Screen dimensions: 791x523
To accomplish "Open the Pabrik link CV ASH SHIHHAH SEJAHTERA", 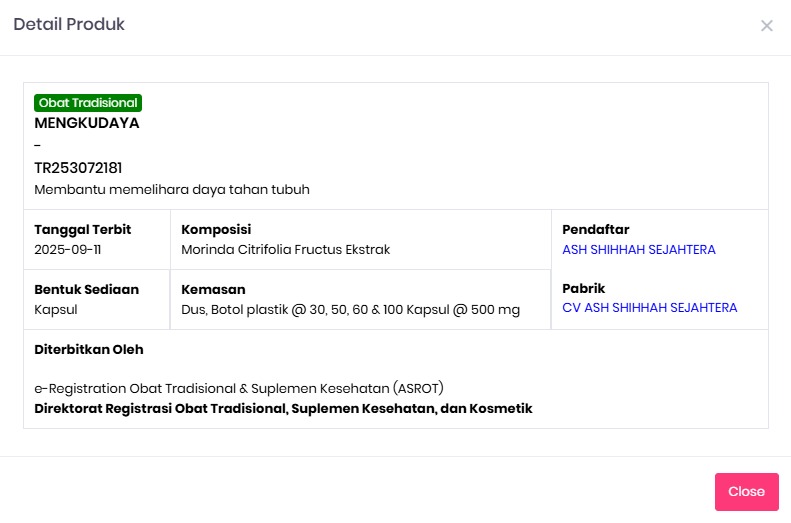I will click(x=649, y=308).
